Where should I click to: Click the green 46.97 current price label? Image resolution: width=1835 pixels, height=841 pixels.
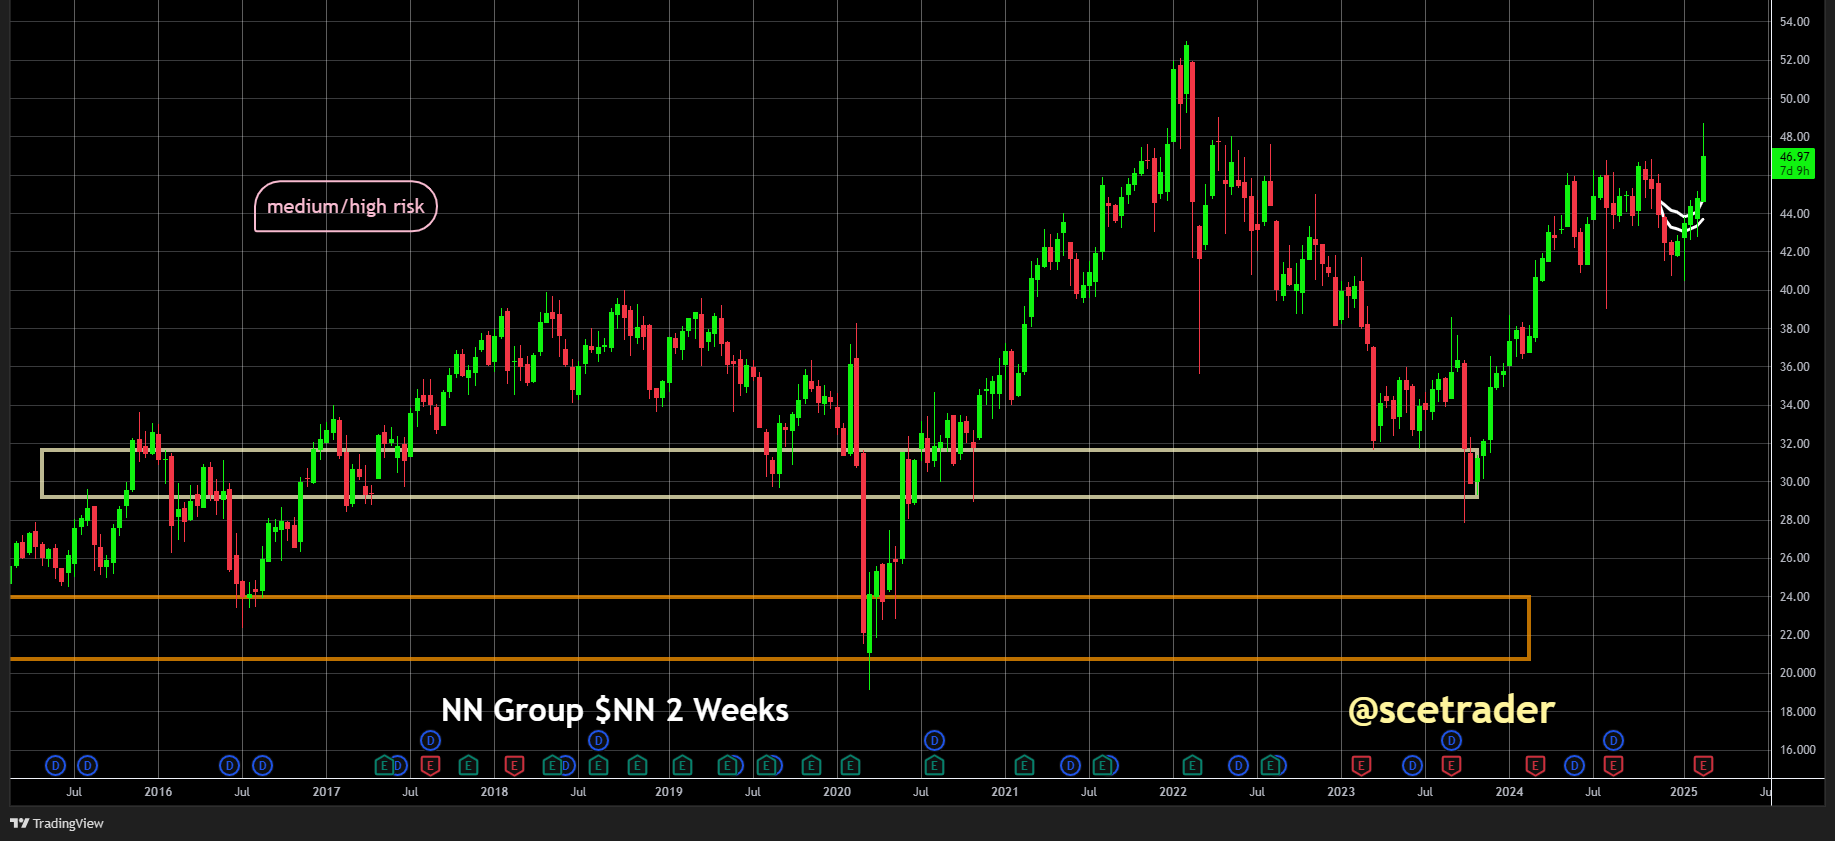(1795, 163)
